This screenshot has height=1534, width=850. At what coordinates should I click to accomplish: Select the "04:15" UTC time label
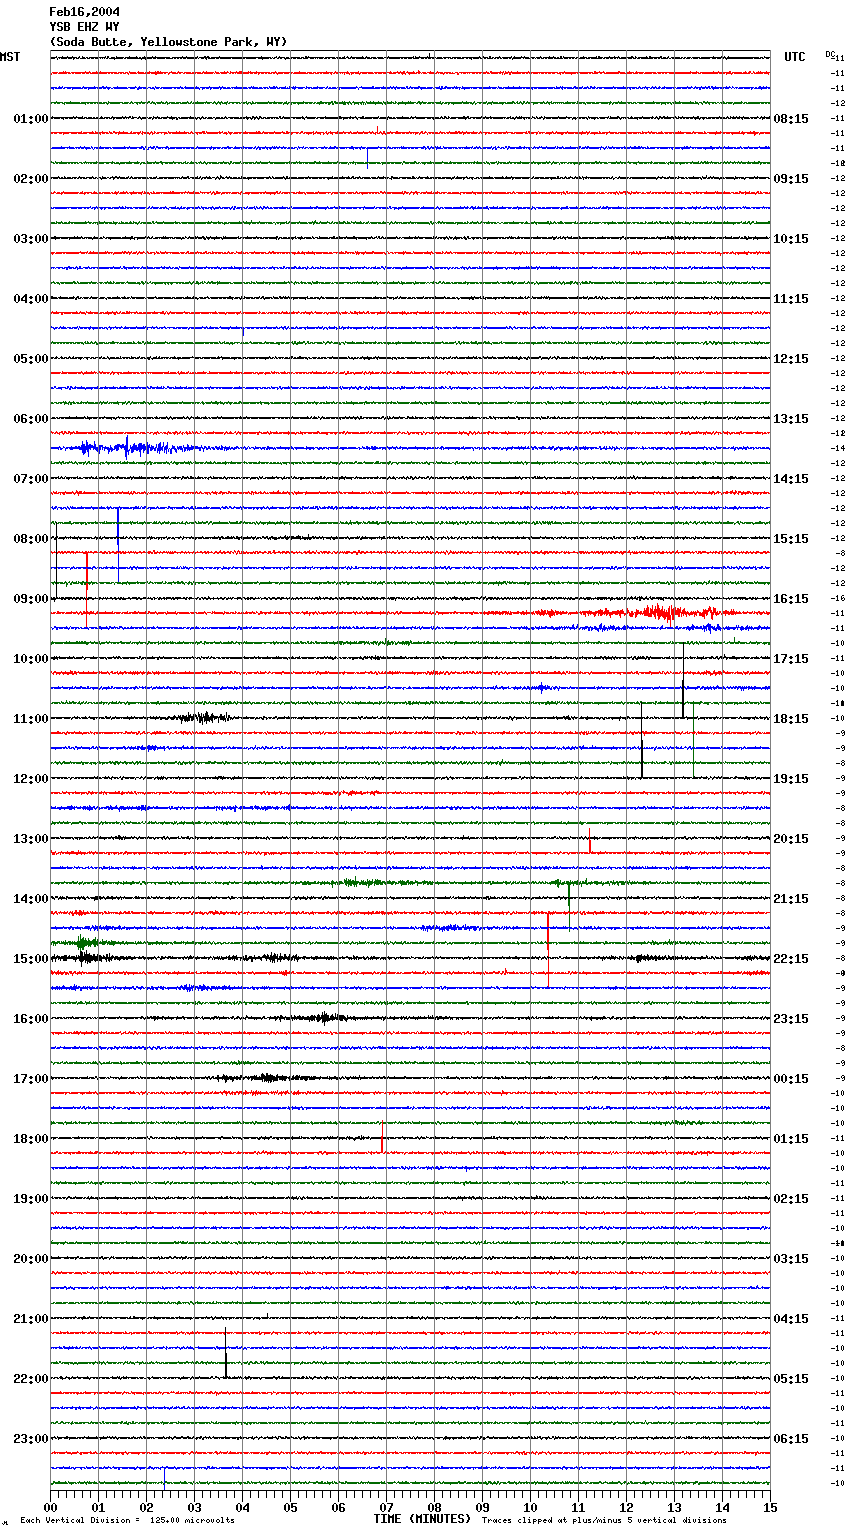[791, 1319]
